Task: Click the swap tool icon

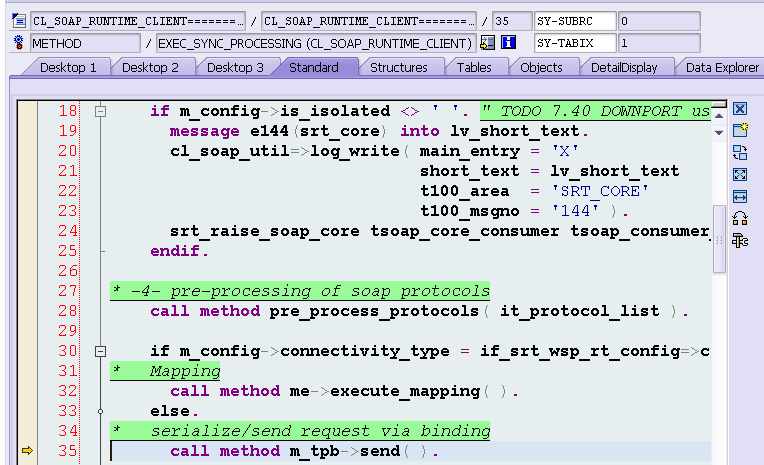Action: (x=740, y=153)
